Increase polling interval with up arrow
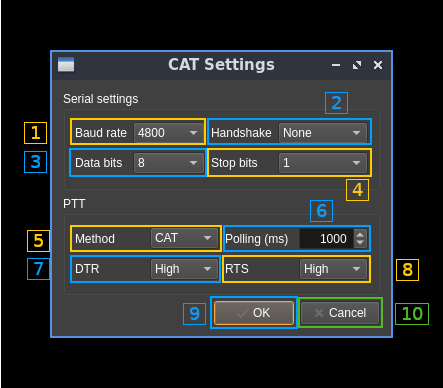443x388 pixels. point(360,234)
